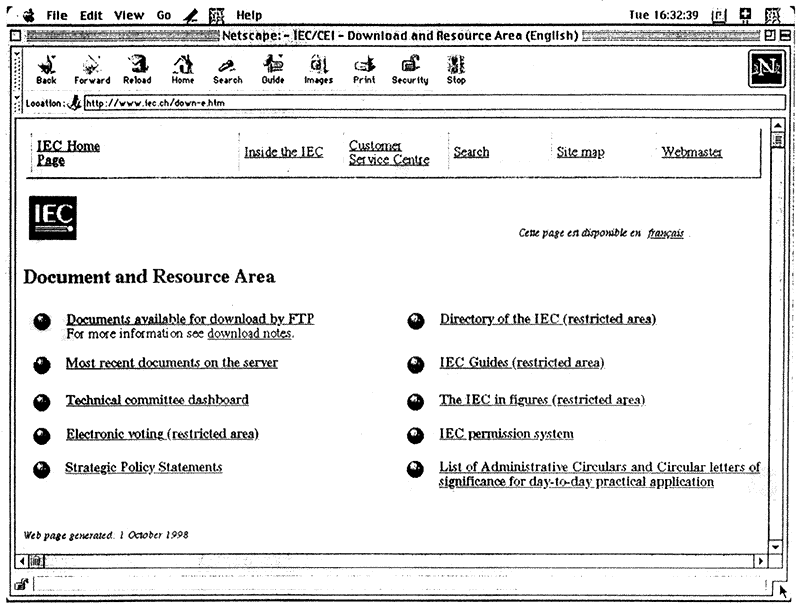Image resolution: width=800 pixels, height=607 pixels.
Task: Click the Document and Resource Area heading
Action: coord(149,277)
